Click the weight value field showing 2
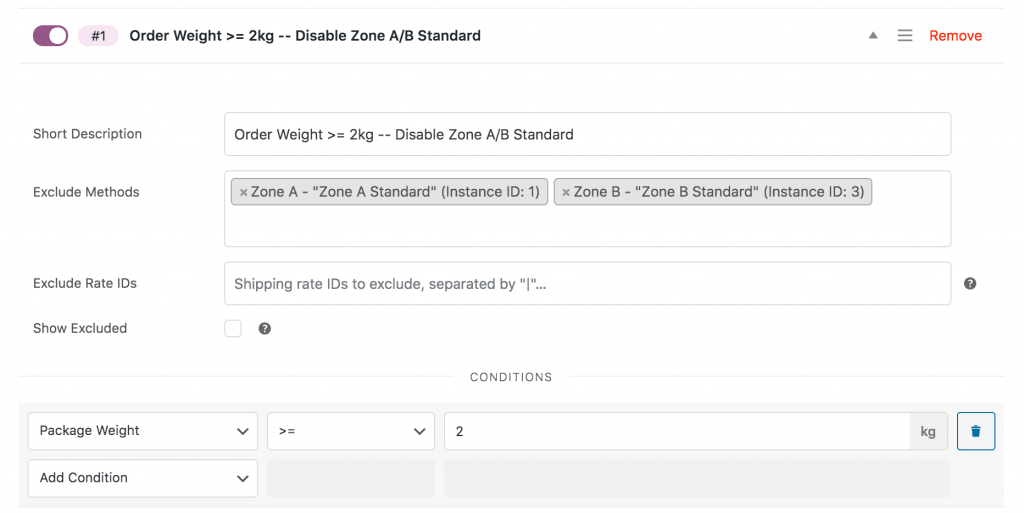 point(677,431)
